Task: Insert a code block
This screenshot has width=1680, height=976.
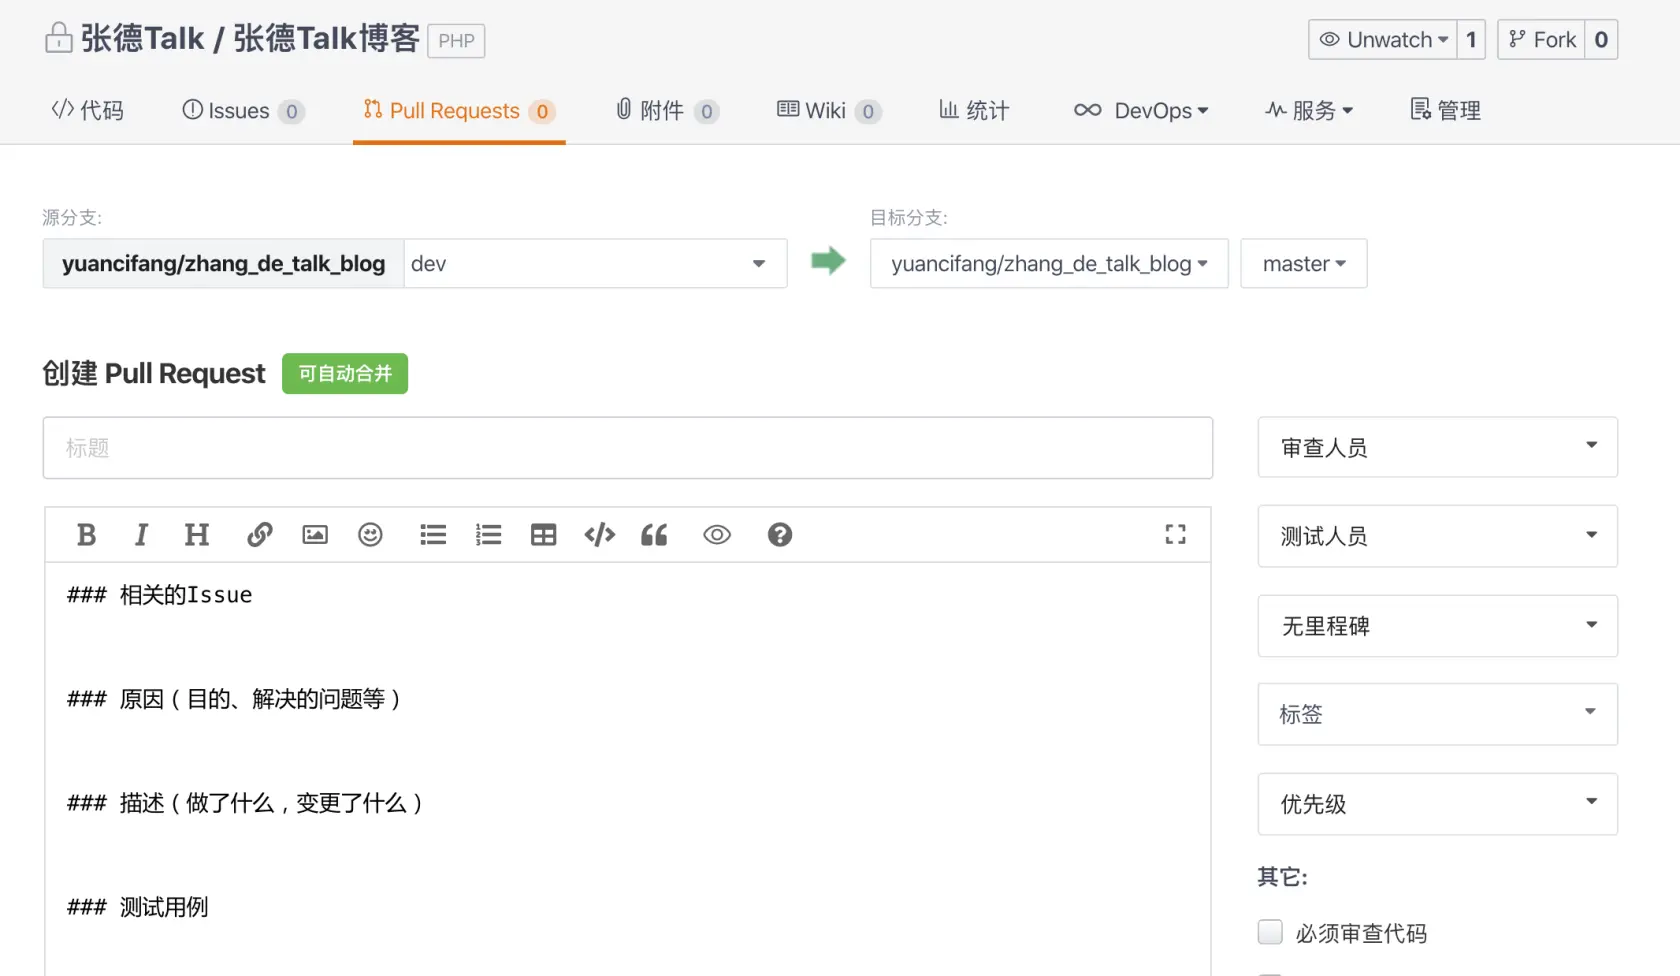Action: (598, 535)
